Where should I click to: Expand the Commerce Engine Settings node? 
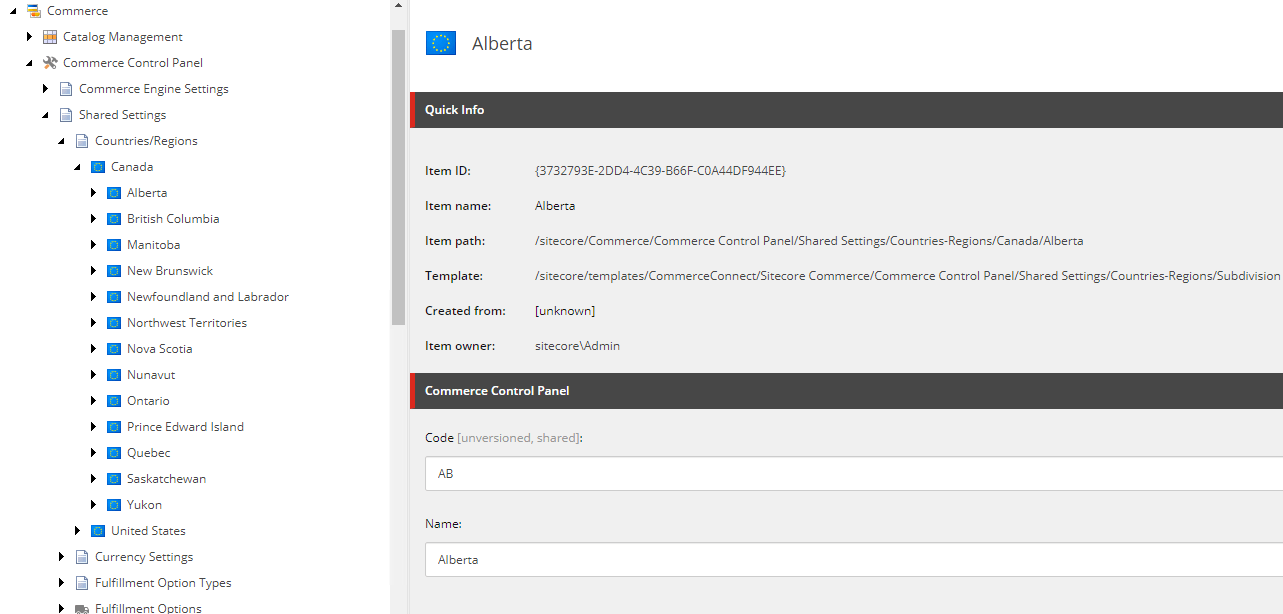pyautogui.click(x=45, y=89)
